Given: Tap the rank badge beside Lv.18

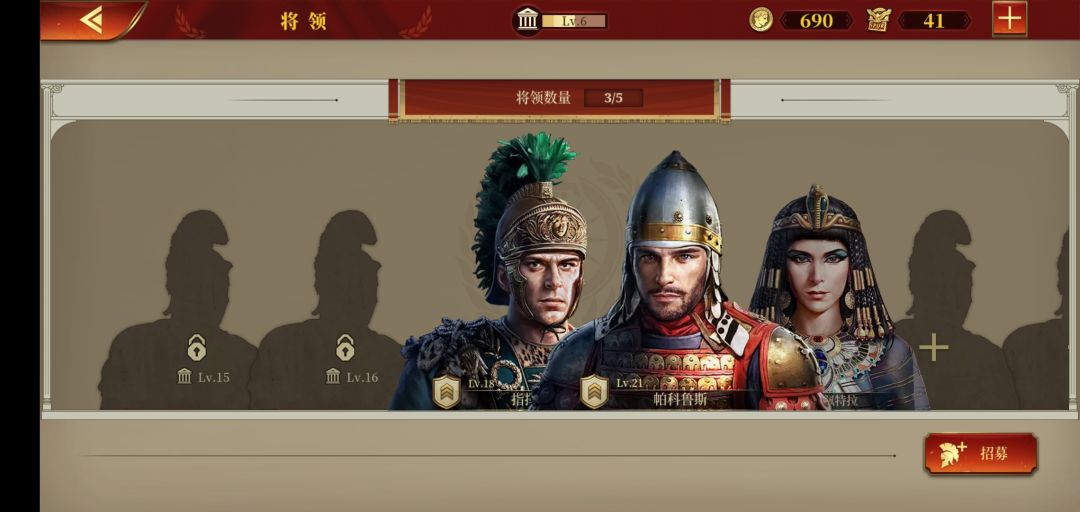Looking at the screenshot, I should (x=446, y=391).
